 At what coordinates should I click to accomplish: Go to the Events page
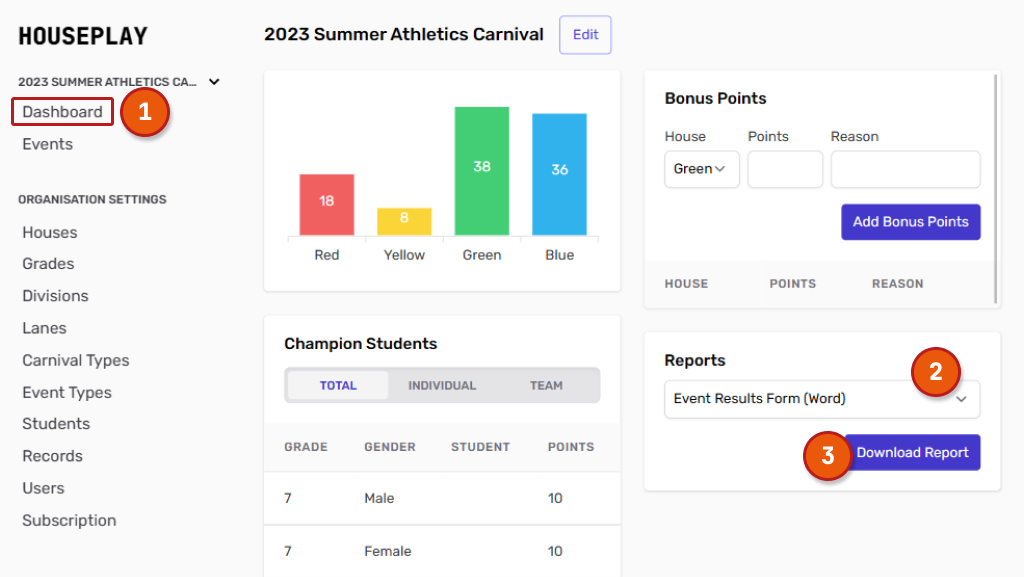(x=47, y=144)
